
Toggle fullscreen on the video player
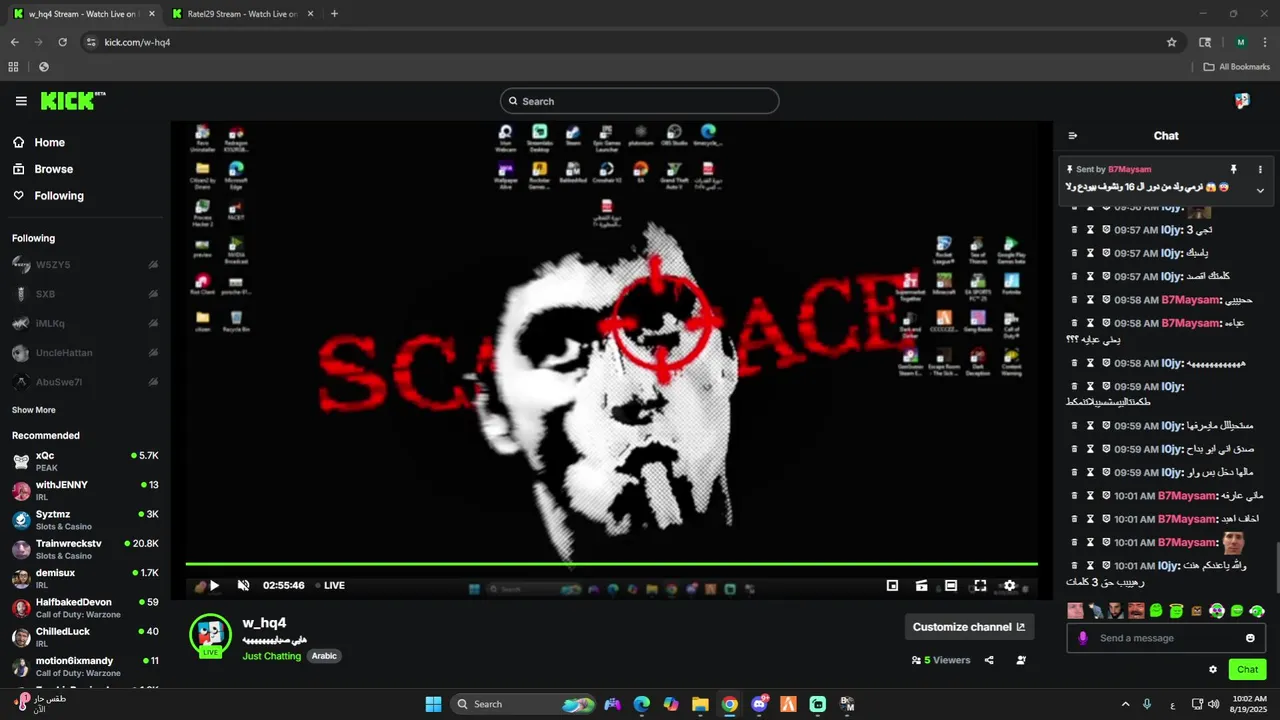980,586
